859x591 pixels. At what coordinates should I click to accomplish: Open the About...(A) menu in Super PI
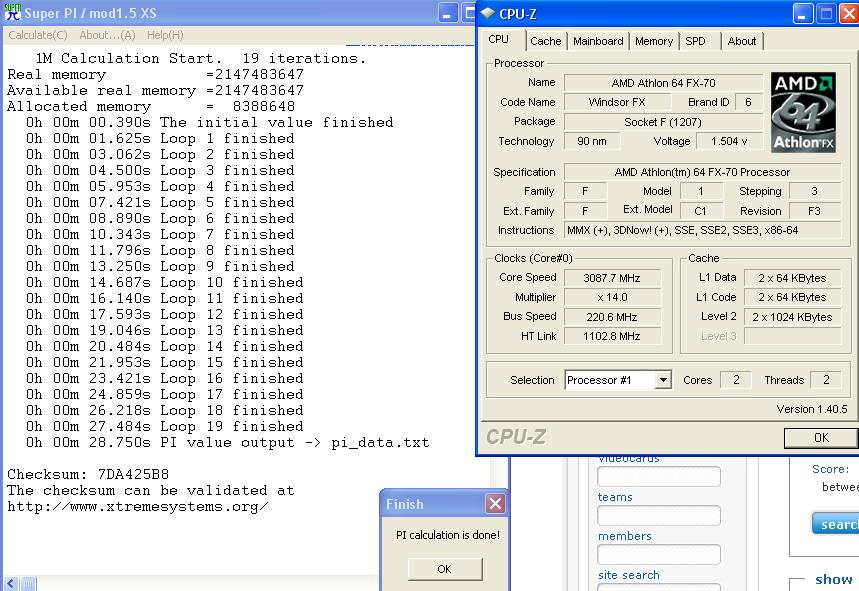pyautogui.click(x=107, y=35)
